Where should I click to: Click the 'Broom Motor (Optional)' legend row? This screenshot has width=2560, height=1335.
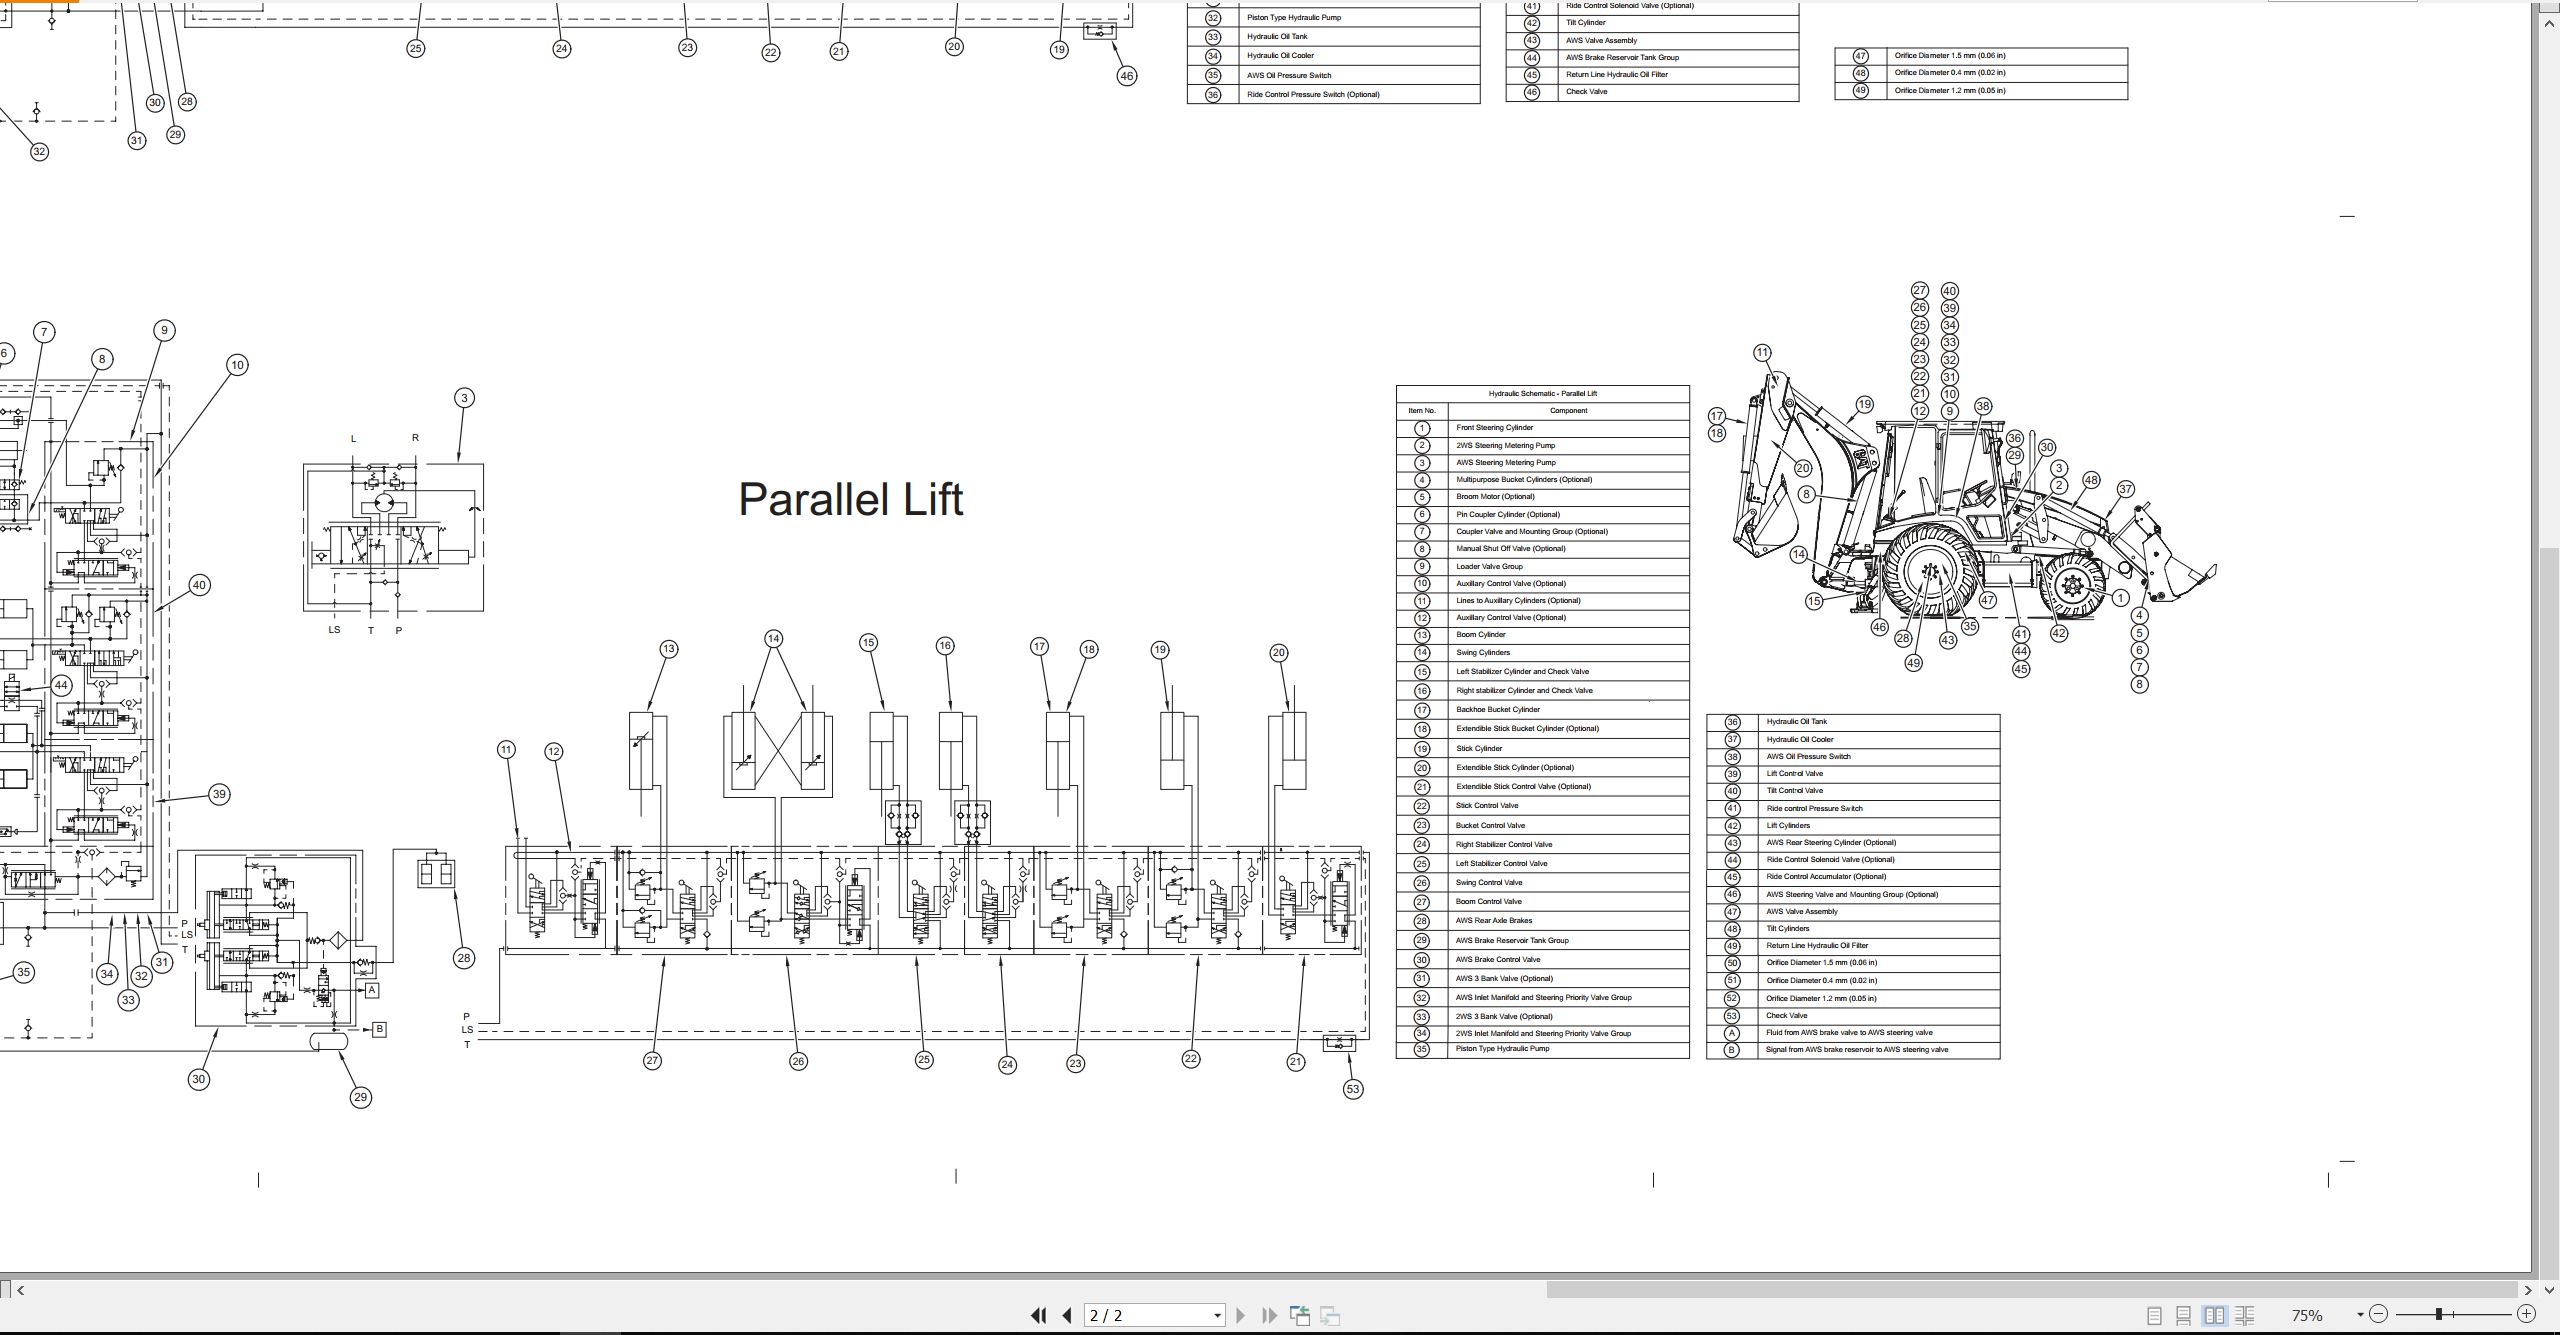tap(1542, 497)
